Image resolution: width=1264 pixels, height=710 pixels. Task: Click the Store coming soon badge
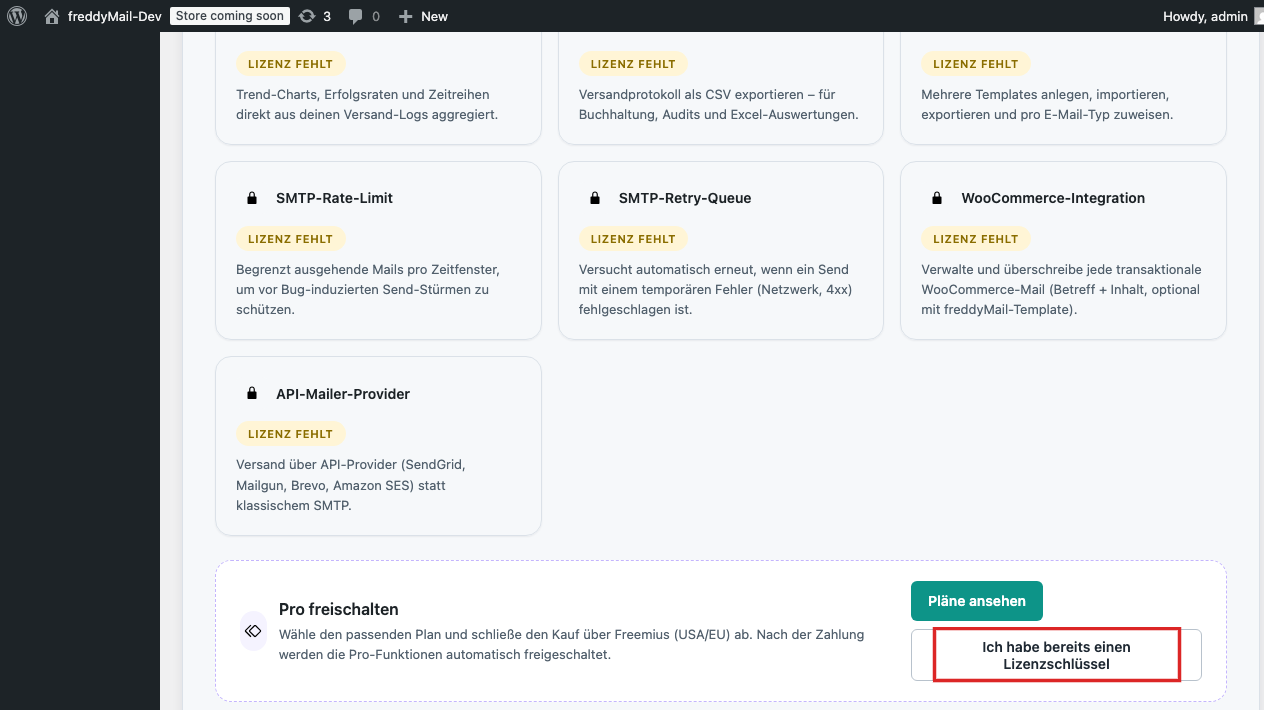230,16
